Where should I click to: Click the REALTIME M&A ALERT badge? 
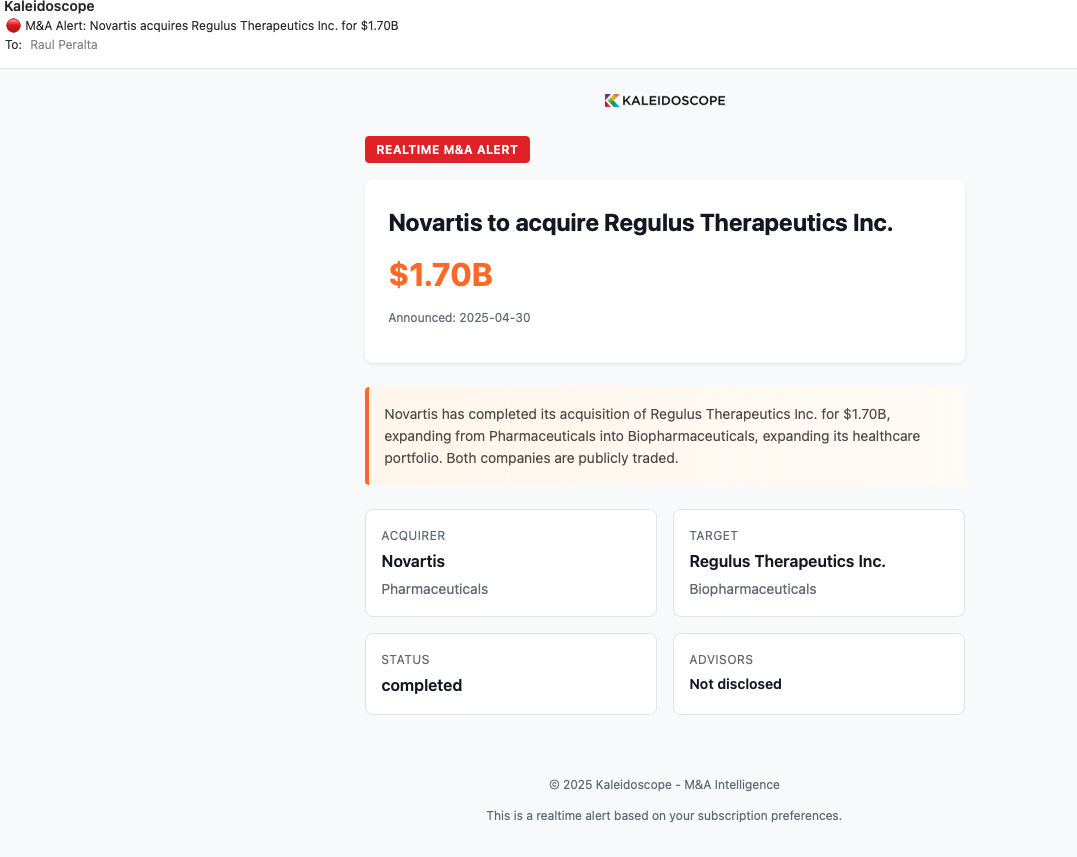pos(447,149)
